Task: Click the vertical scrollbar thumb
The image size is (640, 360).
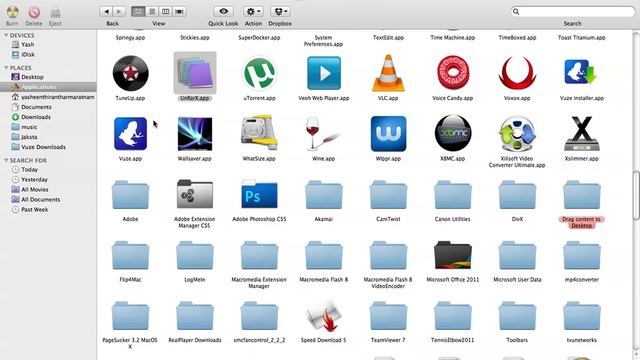Action: tap(636, 196)
